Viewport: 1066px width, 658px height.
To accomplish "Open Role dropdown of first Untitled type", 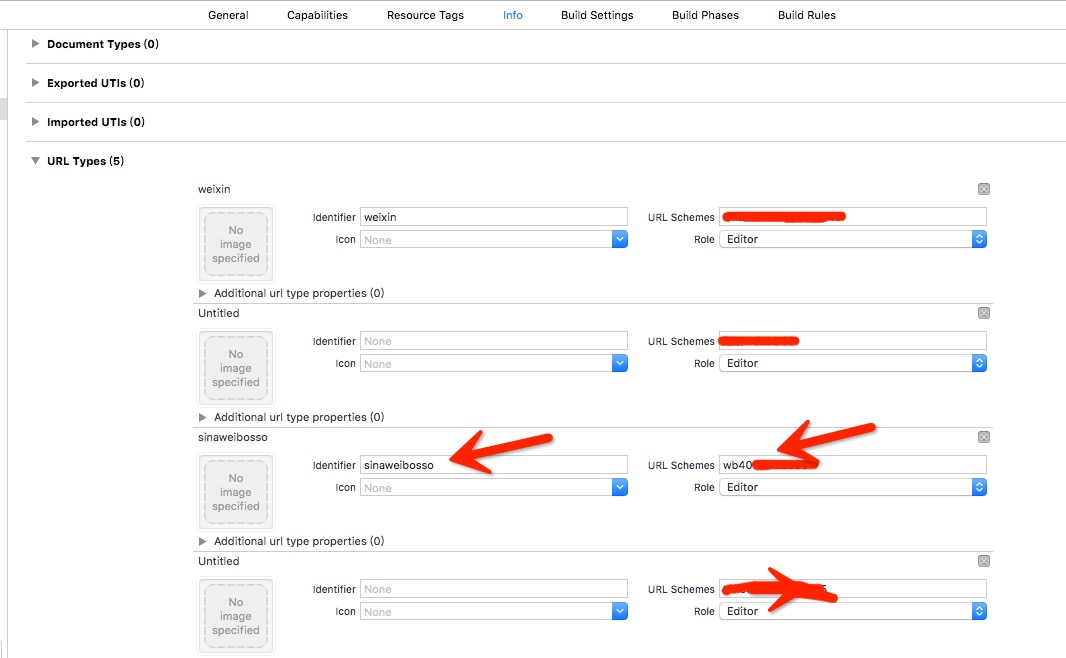I will pos(853,363).
